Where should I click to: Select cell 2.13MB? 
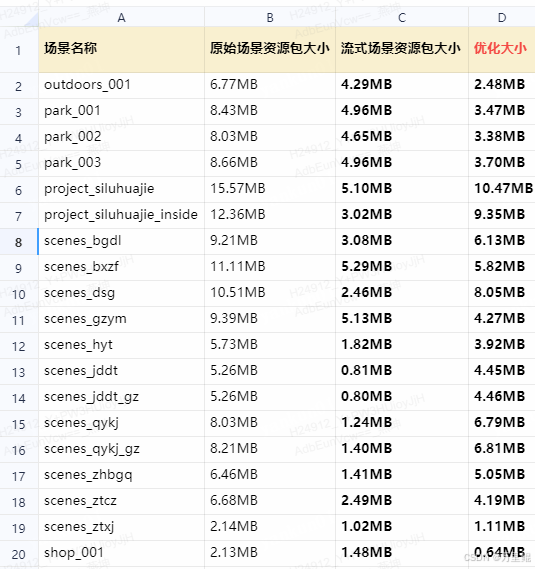click(x=270, y=553)
